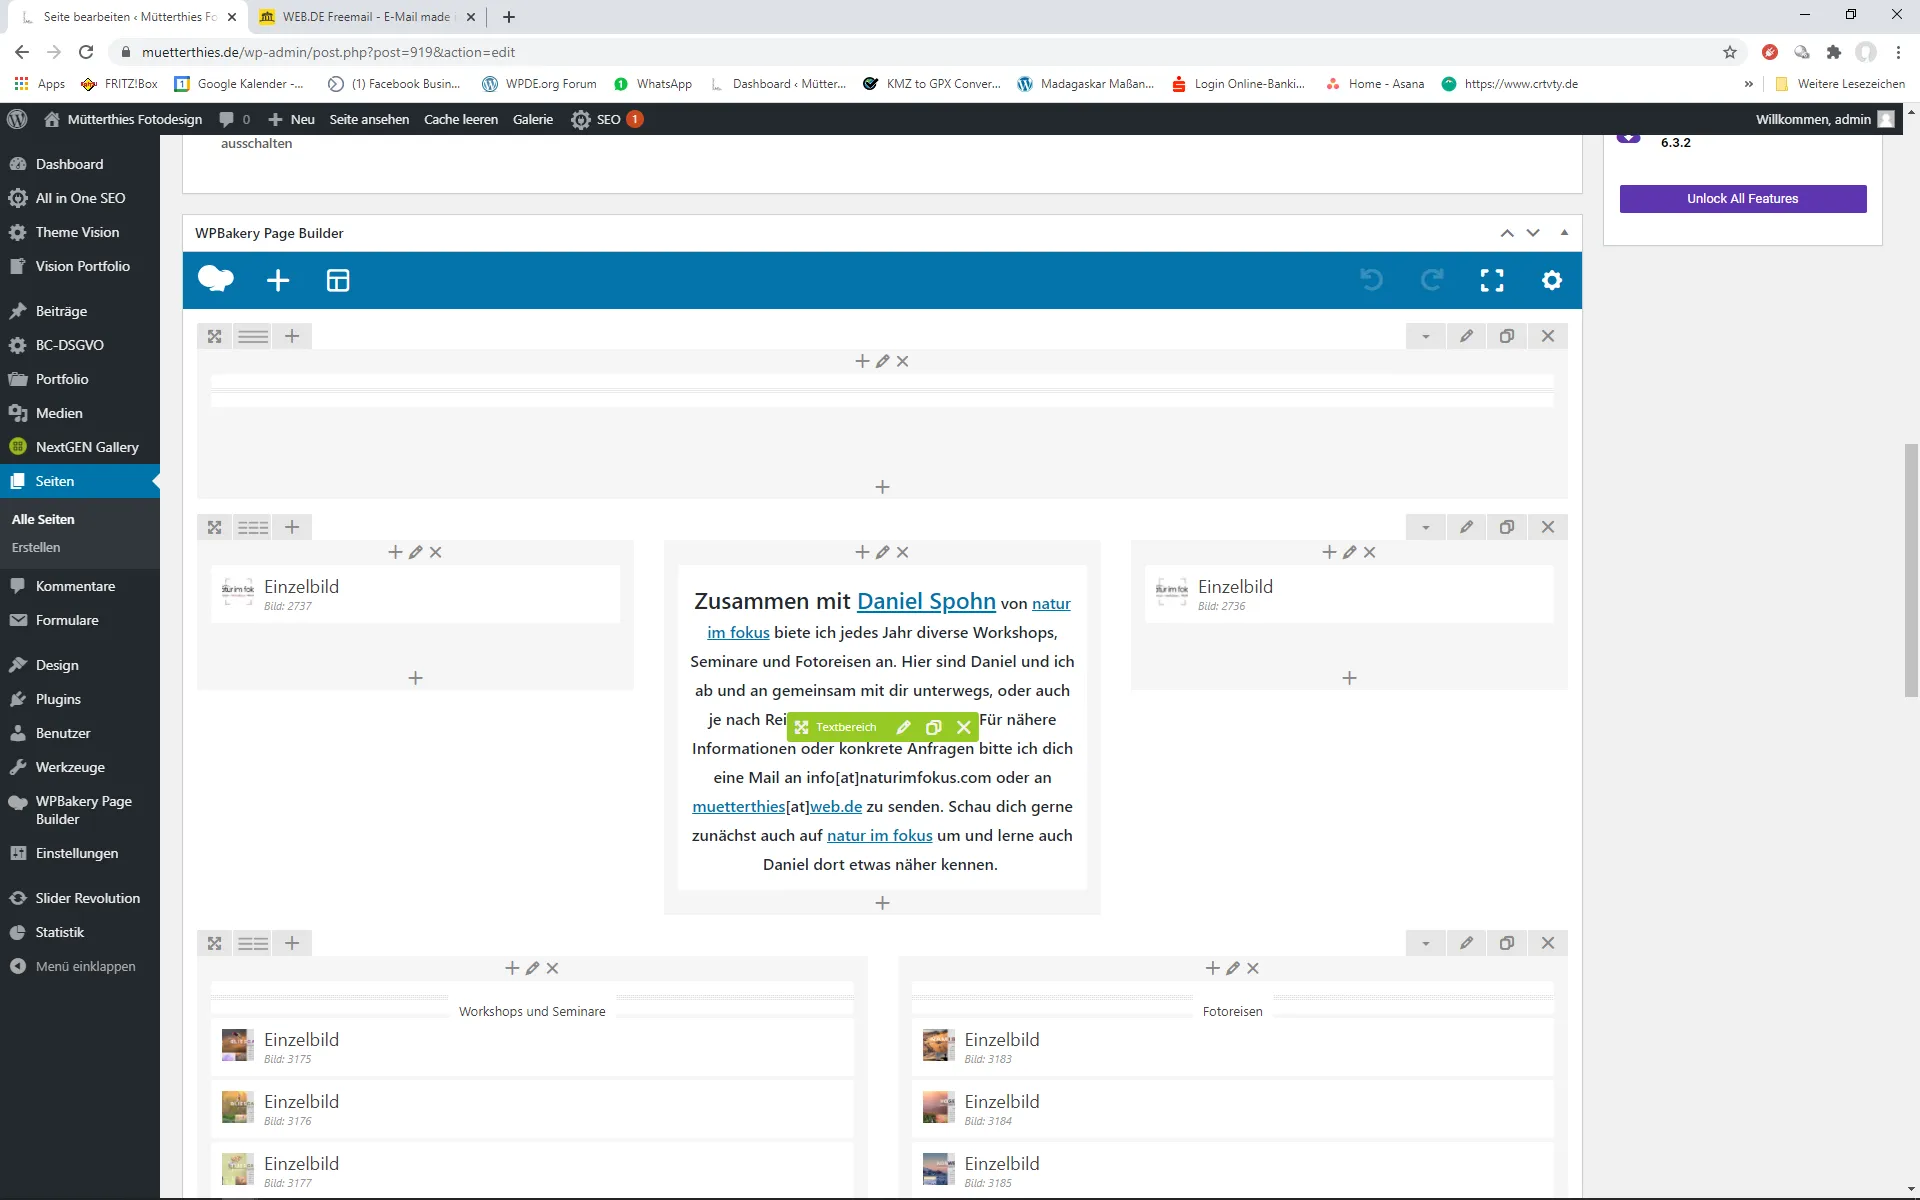Screen dimensions: 1920x1200
Task: Clone the Textbereich using green copy icon
Action: point(933,727)
